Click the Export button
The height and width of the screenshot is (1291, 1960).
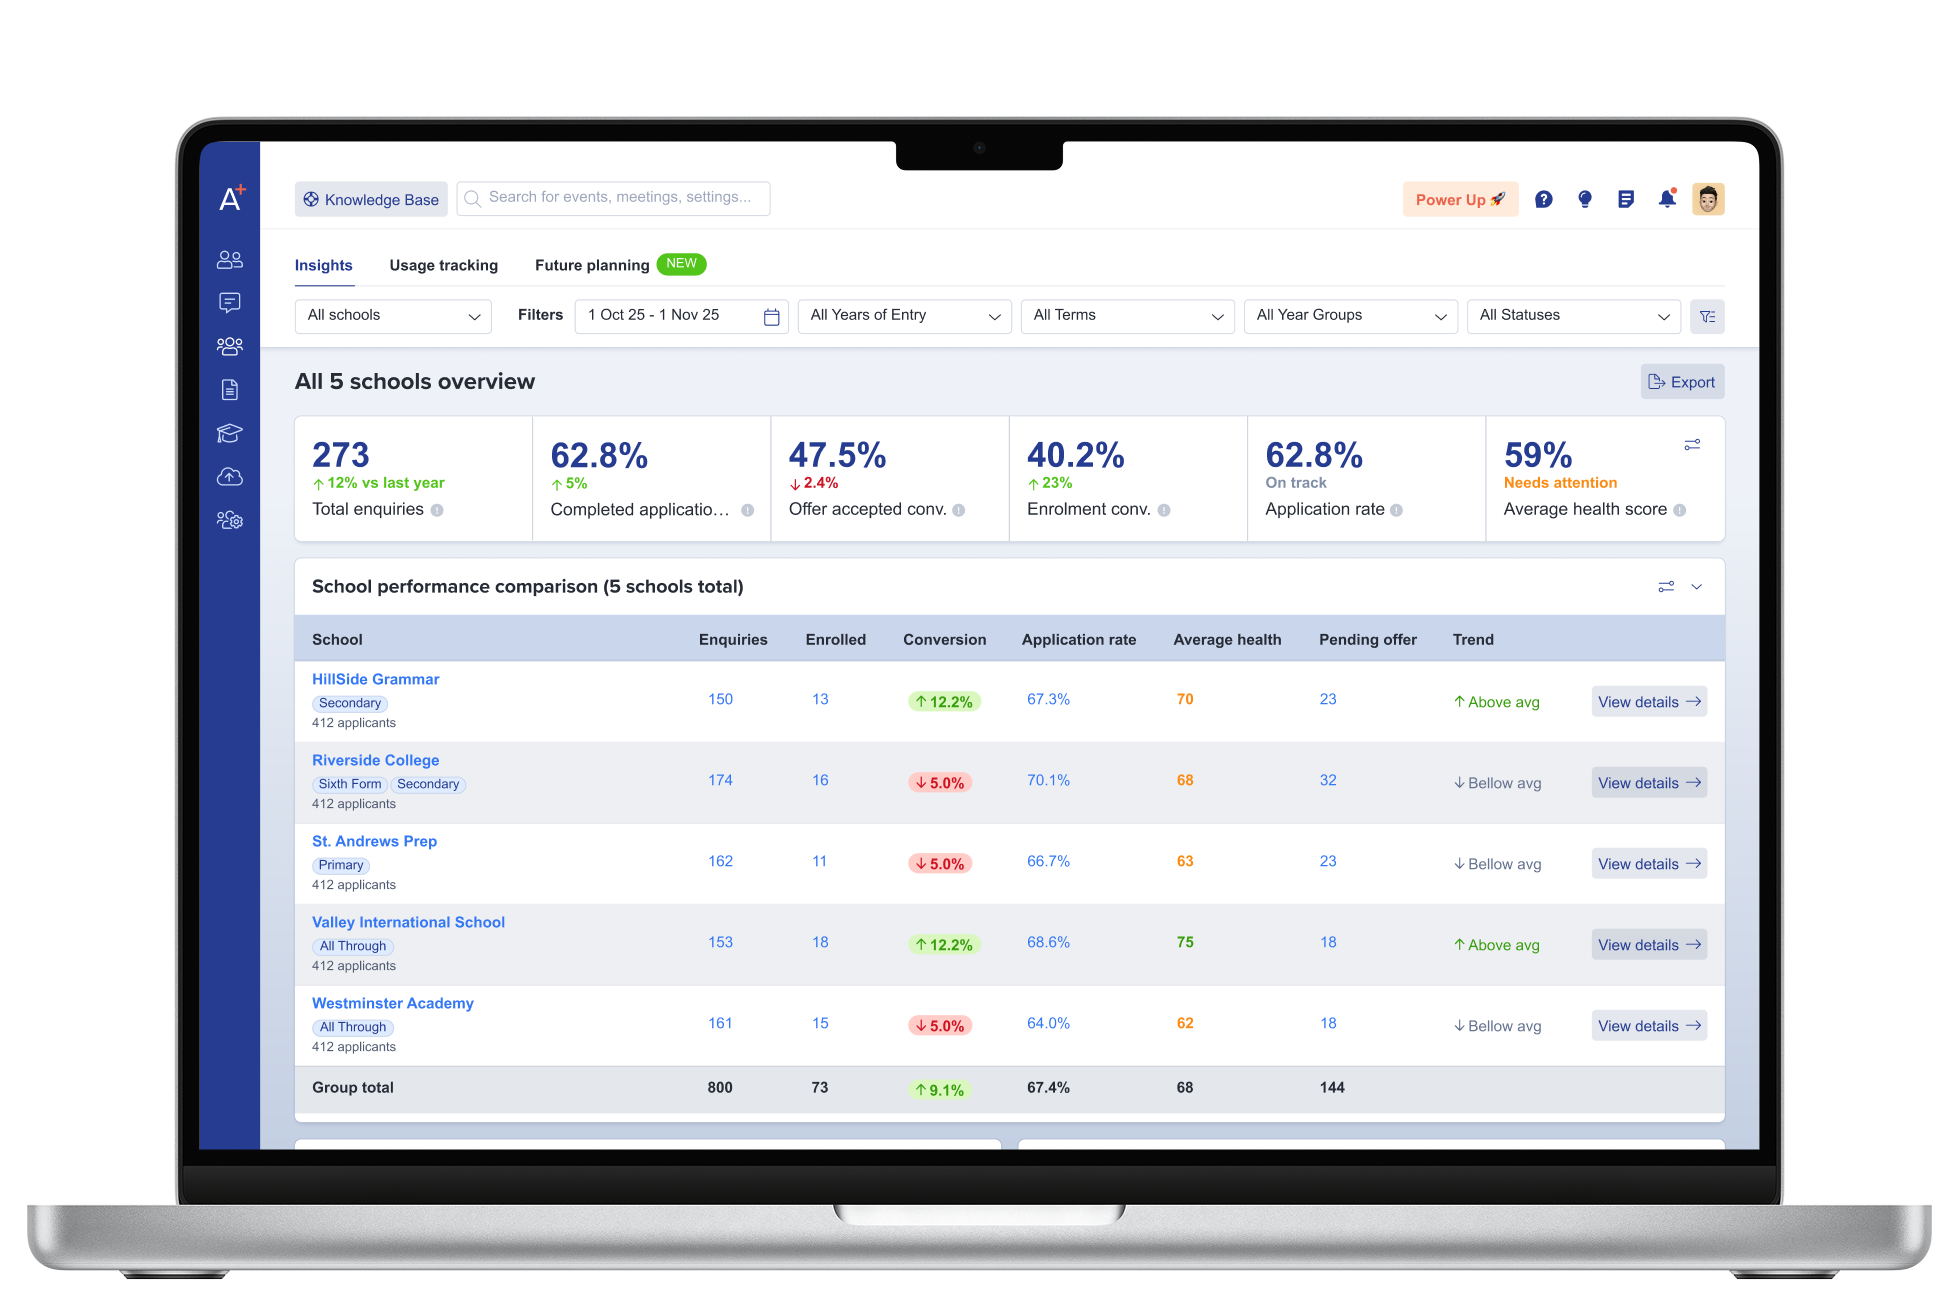1682,382
